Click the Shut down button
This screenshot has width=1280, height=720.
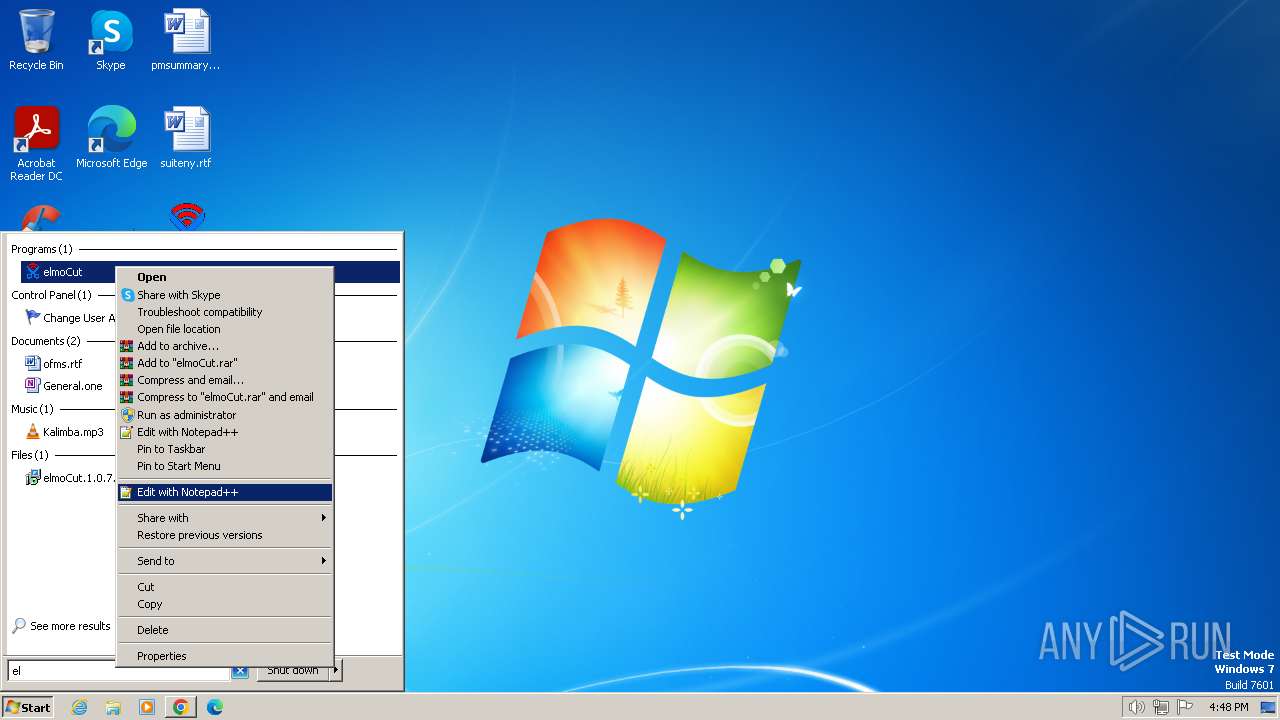point(293,671)
